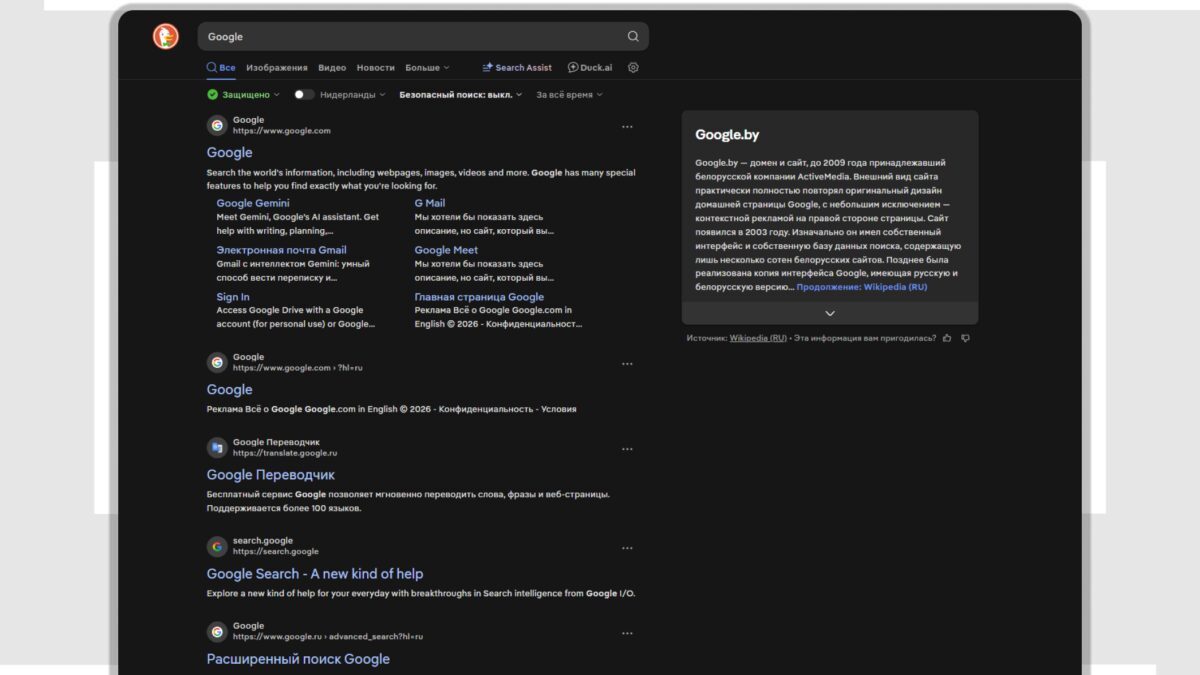Open the Google Gemini sitelink
The height and width of the screenshot is (675, 1200).
(x=253, y=203)
